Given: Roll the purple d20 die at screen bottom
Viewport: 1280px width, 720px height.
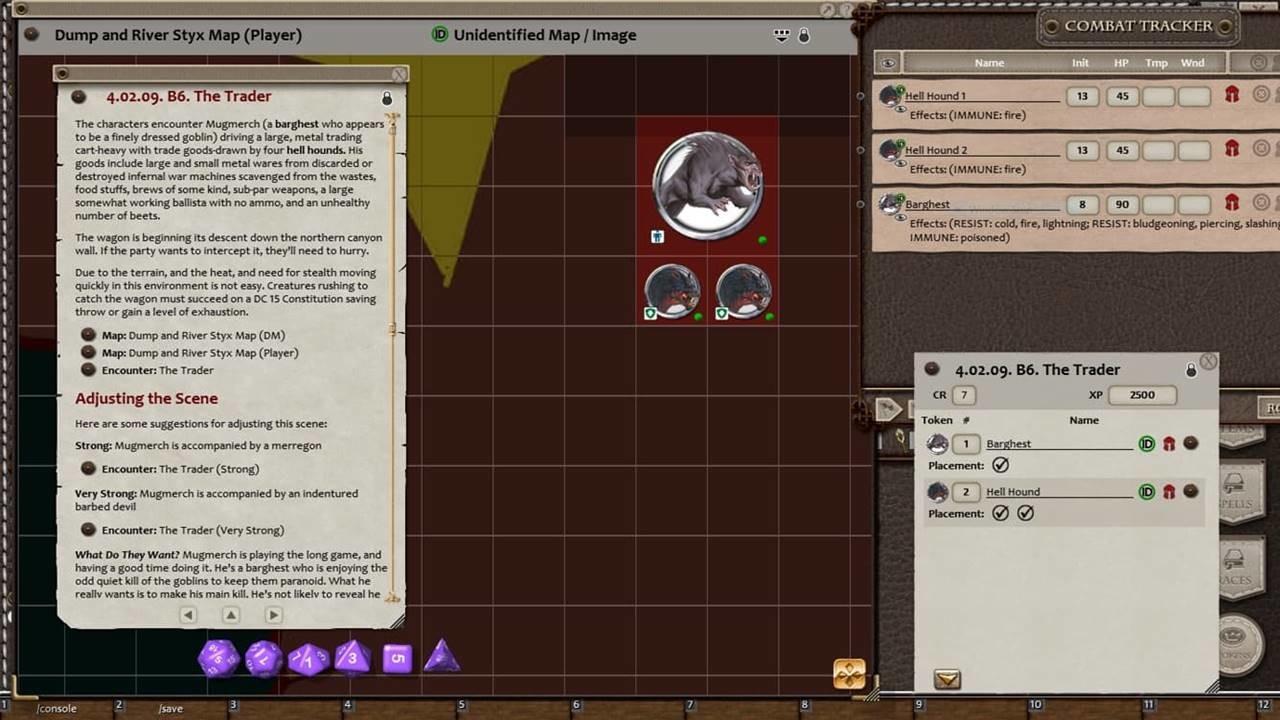Looking at the screenshot, I should (219, 657).
